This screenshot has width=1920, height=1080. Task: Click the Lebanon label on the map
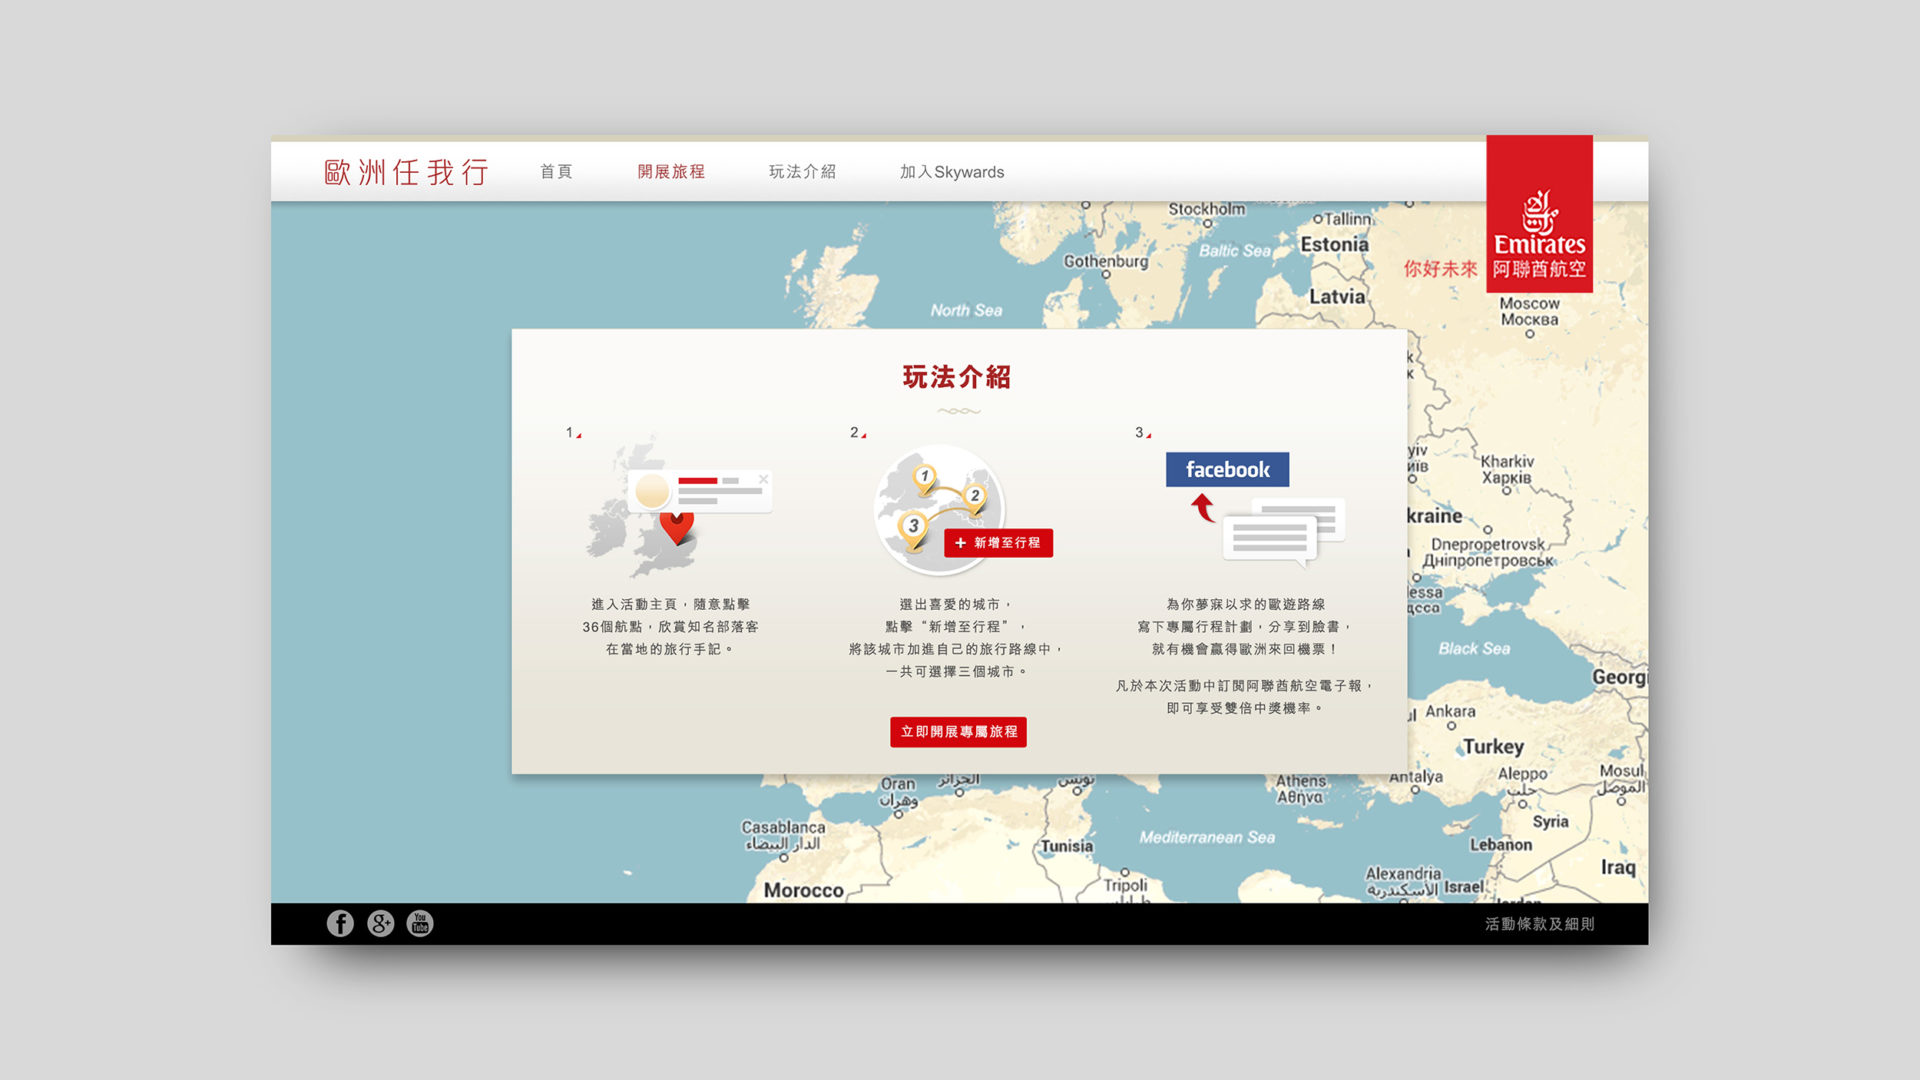click(1500, 845)
